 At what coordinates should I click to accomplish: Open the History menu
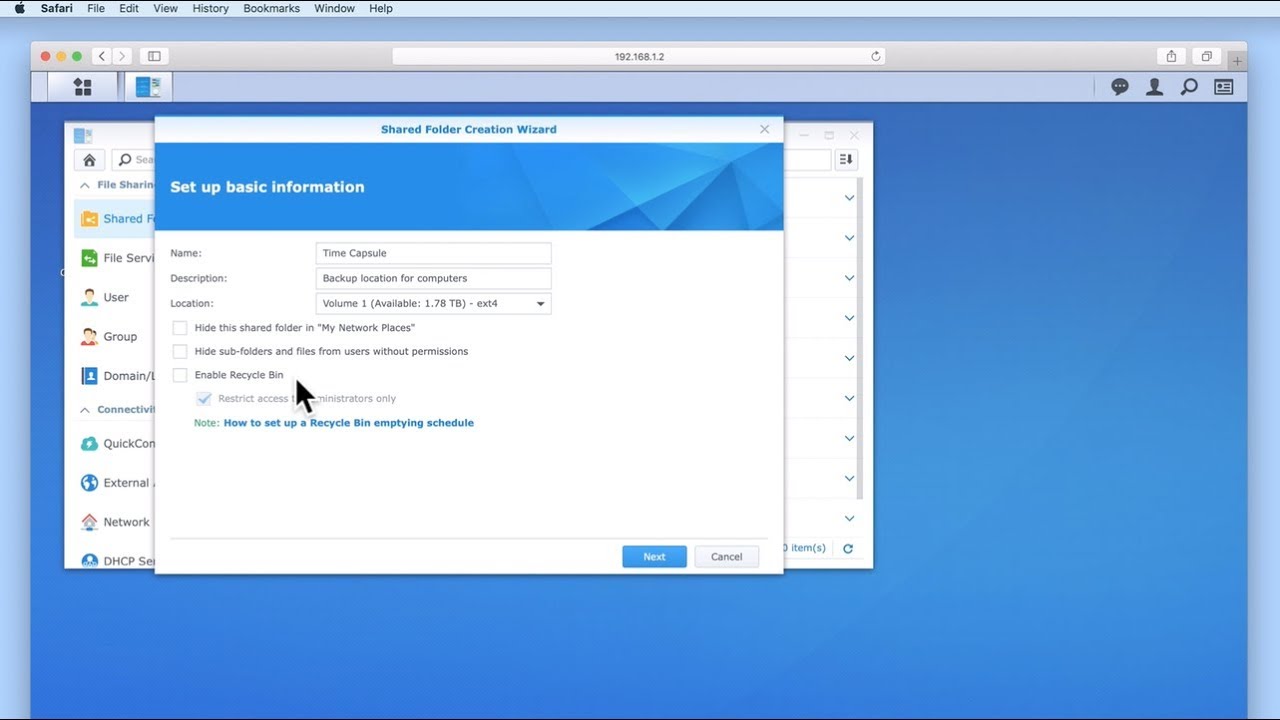(210, 8)
